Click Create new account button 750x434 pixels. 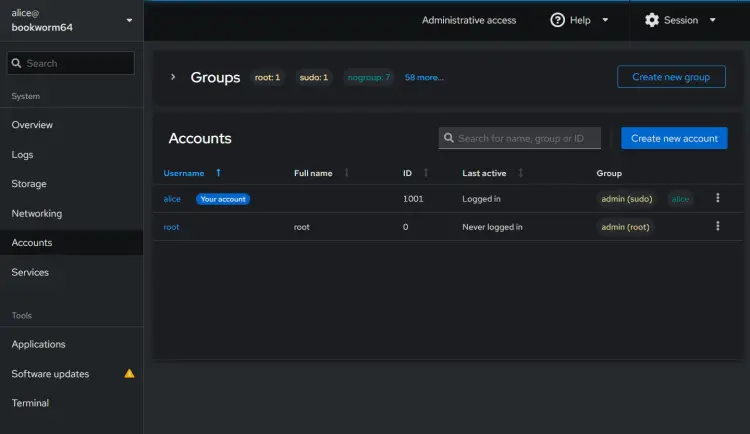click(x=674, y=138)
